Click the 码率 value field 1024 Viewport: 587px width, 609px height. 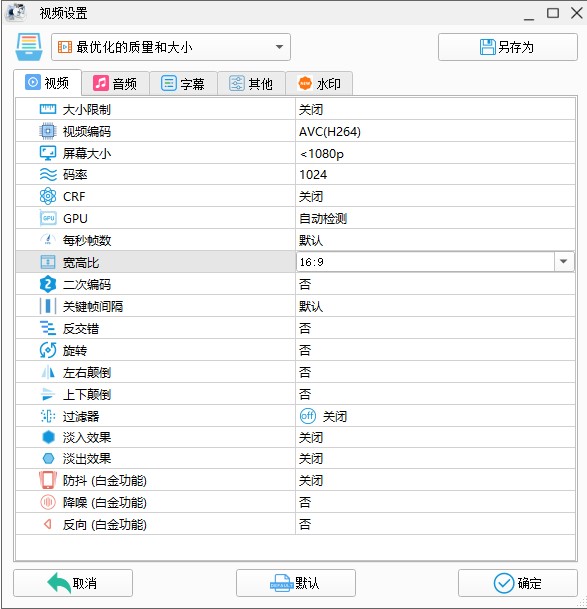435,175
